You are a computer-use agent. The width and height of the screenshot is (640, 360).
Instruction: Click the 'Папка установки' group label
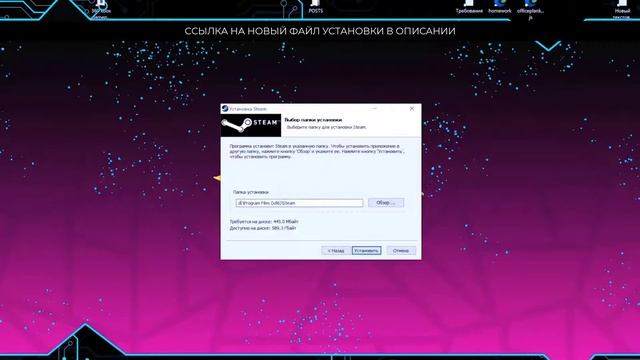pos(251,192)
